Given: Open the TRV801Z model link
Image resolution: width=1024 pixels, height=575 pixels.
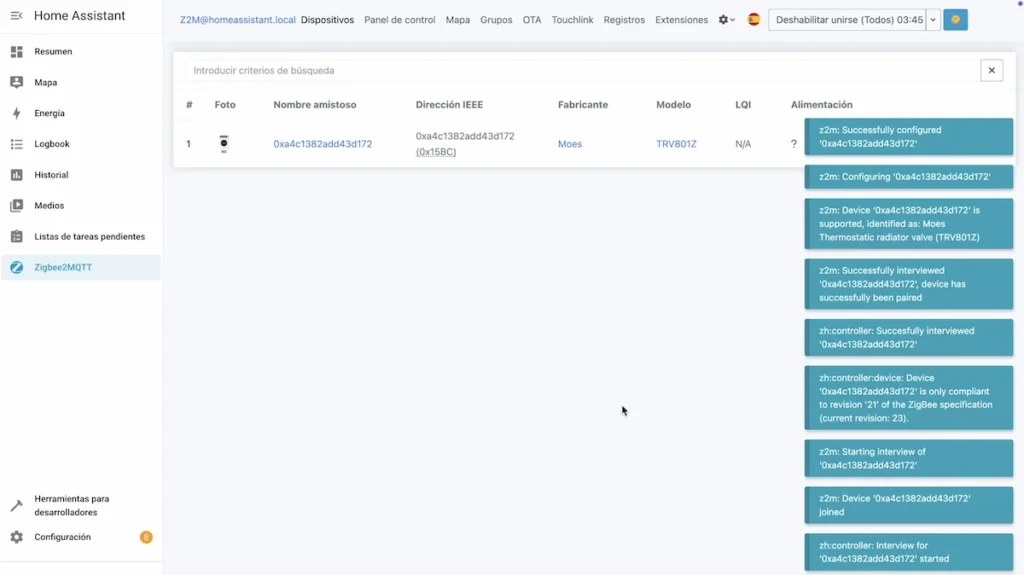Looking at the screenshot, I should click(x=676, y=144).
